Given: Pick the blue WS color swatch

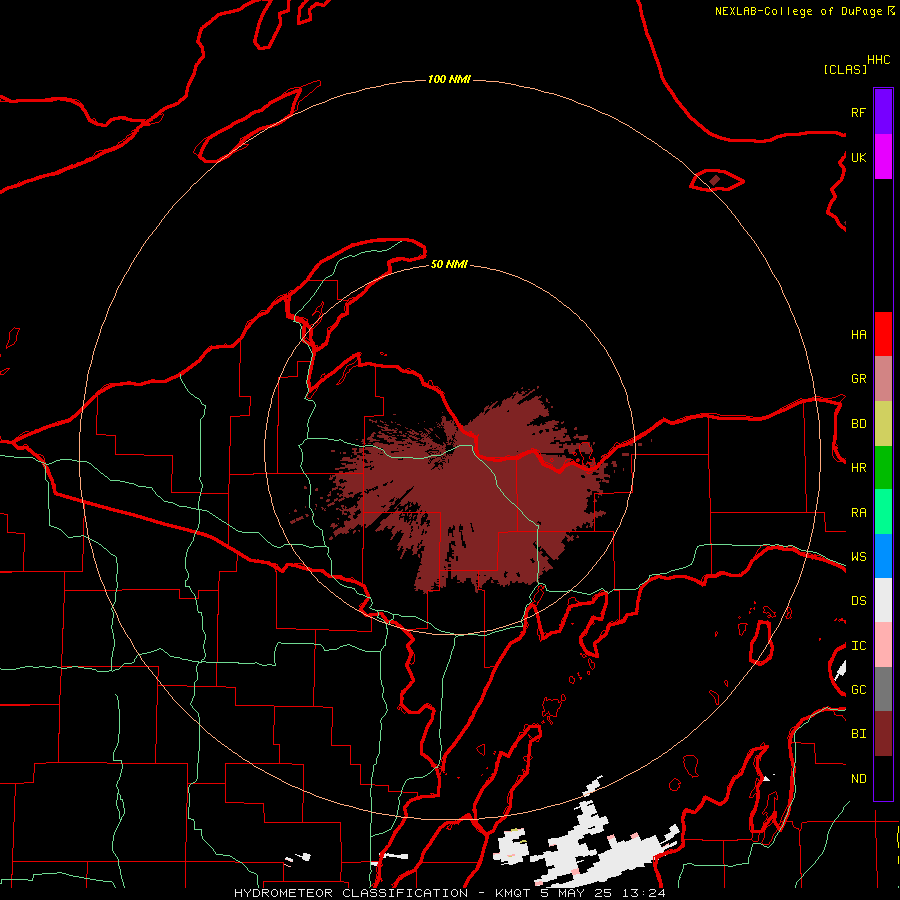Looking at the screenshot, I should click(x=883, y=556).
